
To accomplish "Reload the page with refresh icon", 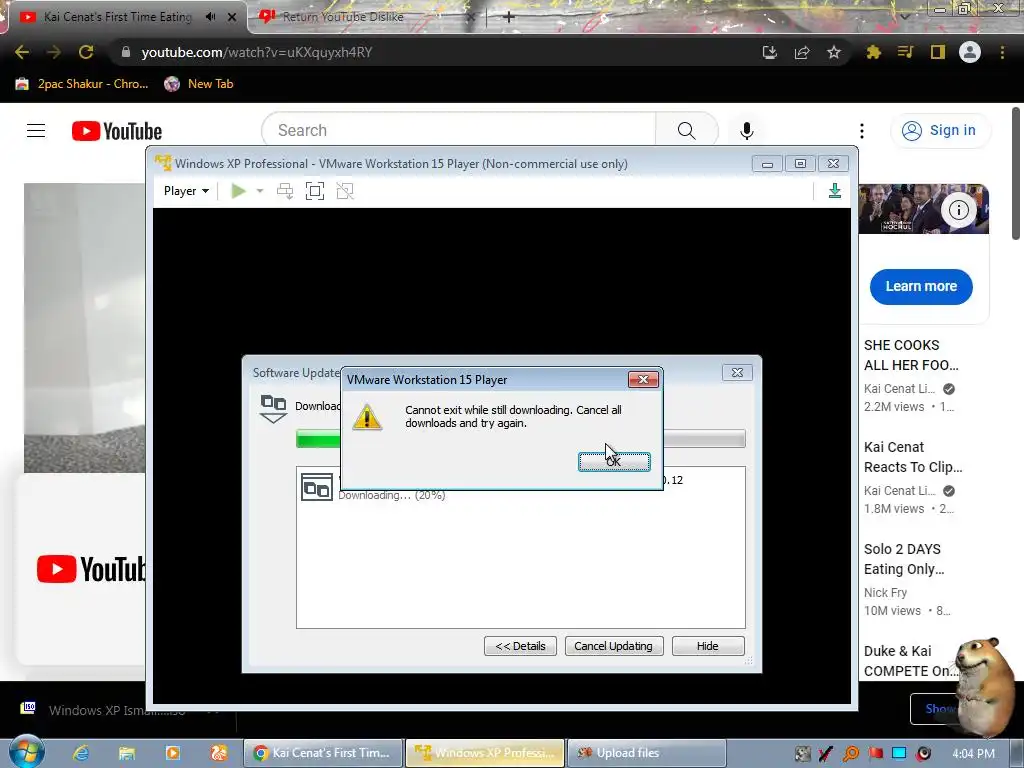I will point(86,52).
